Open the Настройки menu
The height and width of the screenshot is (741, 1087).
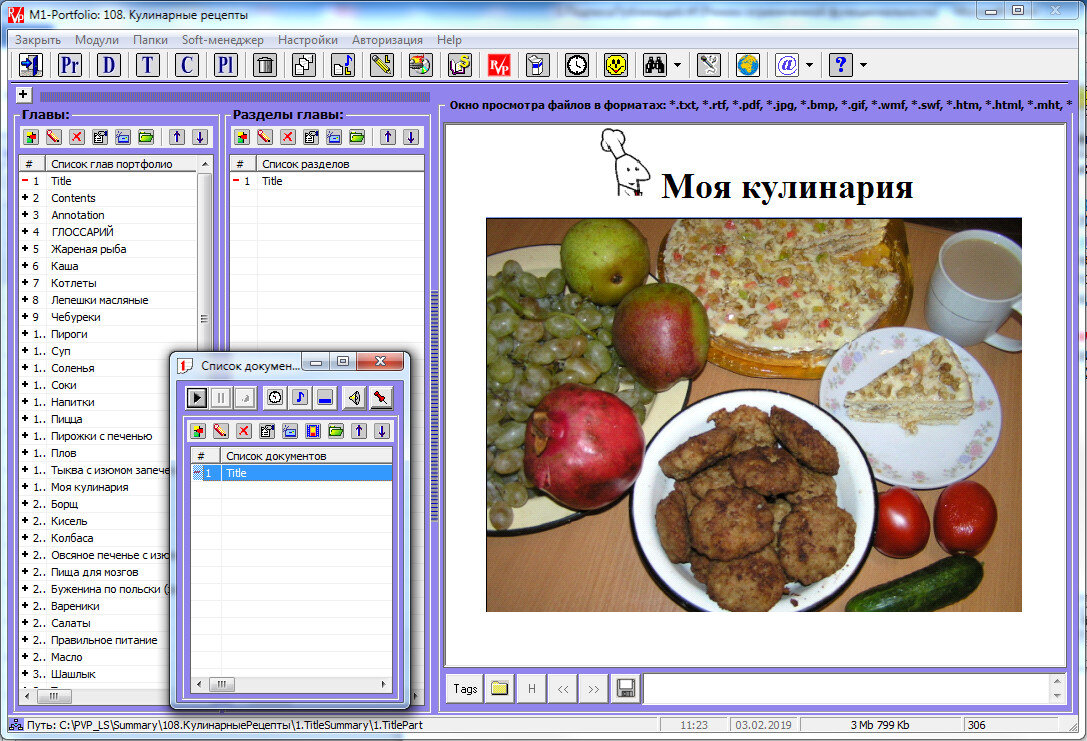(x=307, y=40)
